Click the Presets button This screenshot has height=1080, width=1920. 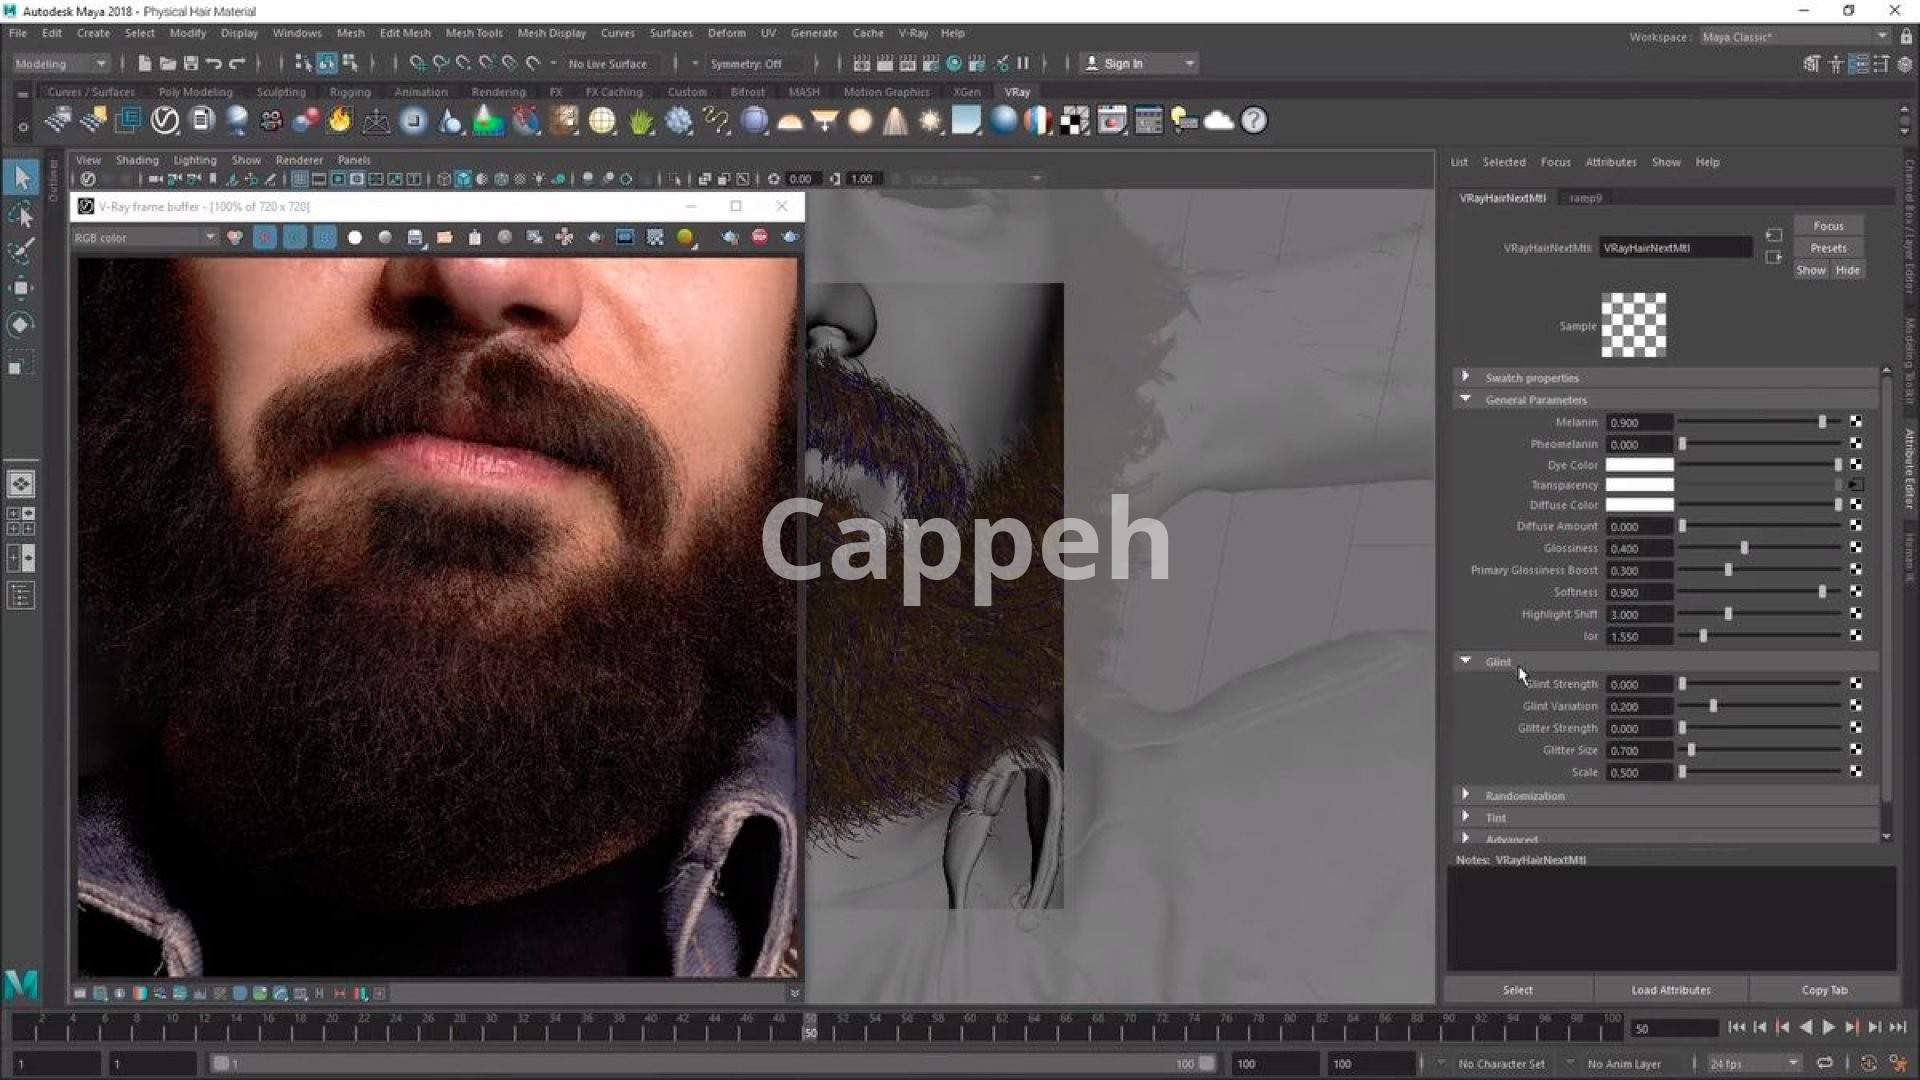[x=1828, y=248]
